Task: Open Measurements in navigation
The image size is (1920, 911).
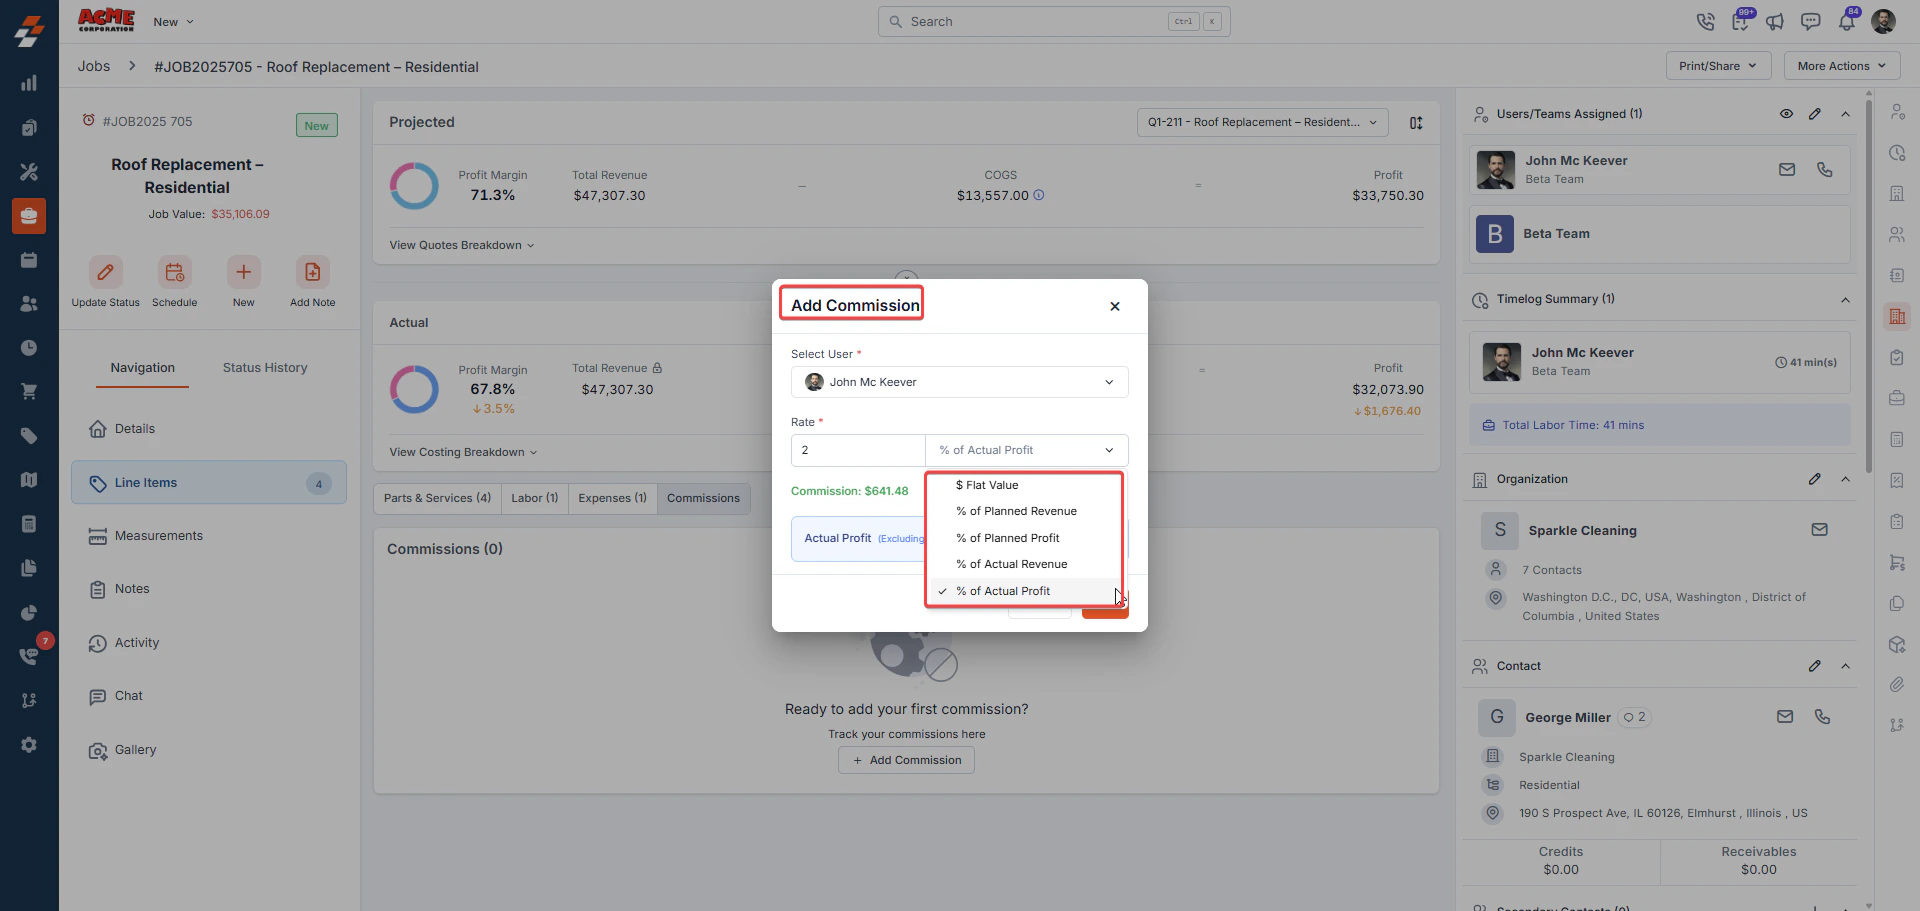Action: coord(209,536)
